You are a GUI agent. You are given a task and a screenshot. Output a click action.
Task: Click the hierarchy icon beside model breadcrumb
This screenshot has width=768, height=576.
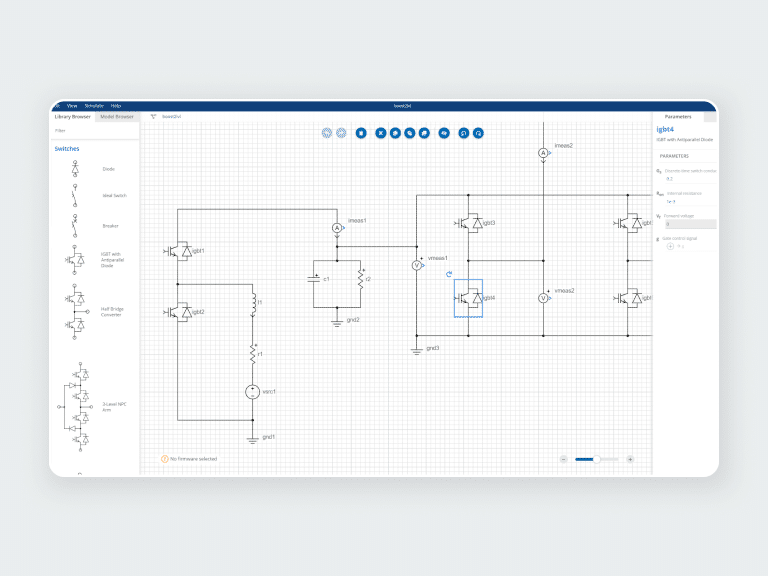[153, 117]
